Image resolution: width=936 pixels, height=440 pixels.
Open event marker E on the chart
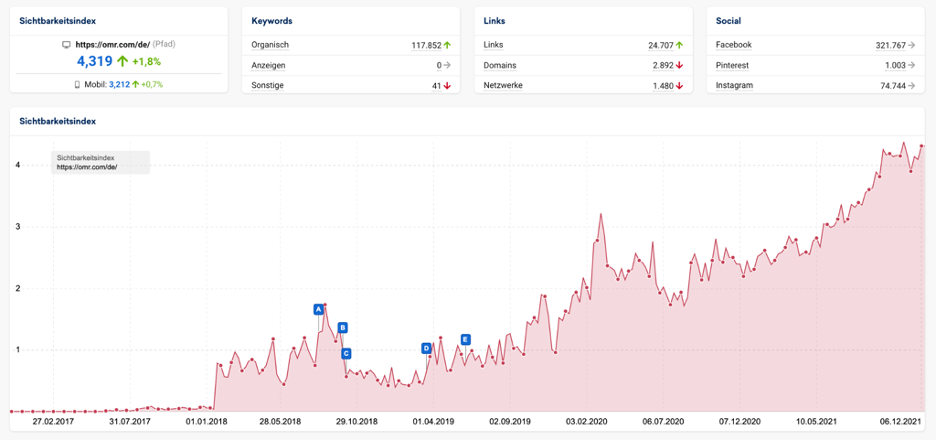(x=465, y=340)
